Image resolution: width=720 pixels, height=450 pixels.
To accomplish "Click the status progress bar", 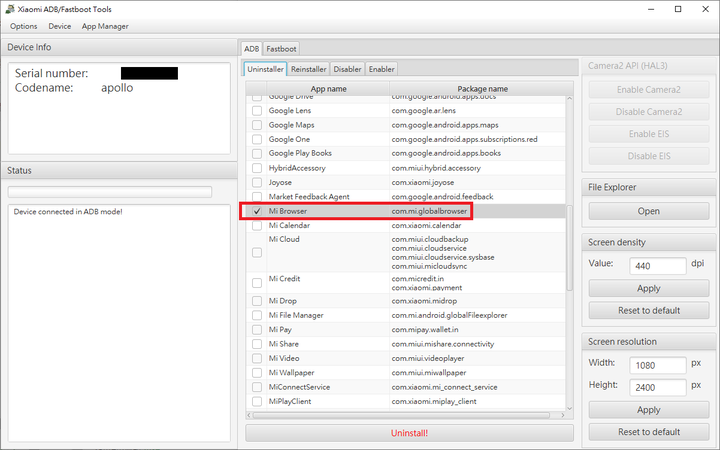I will (x=110, y=191).
